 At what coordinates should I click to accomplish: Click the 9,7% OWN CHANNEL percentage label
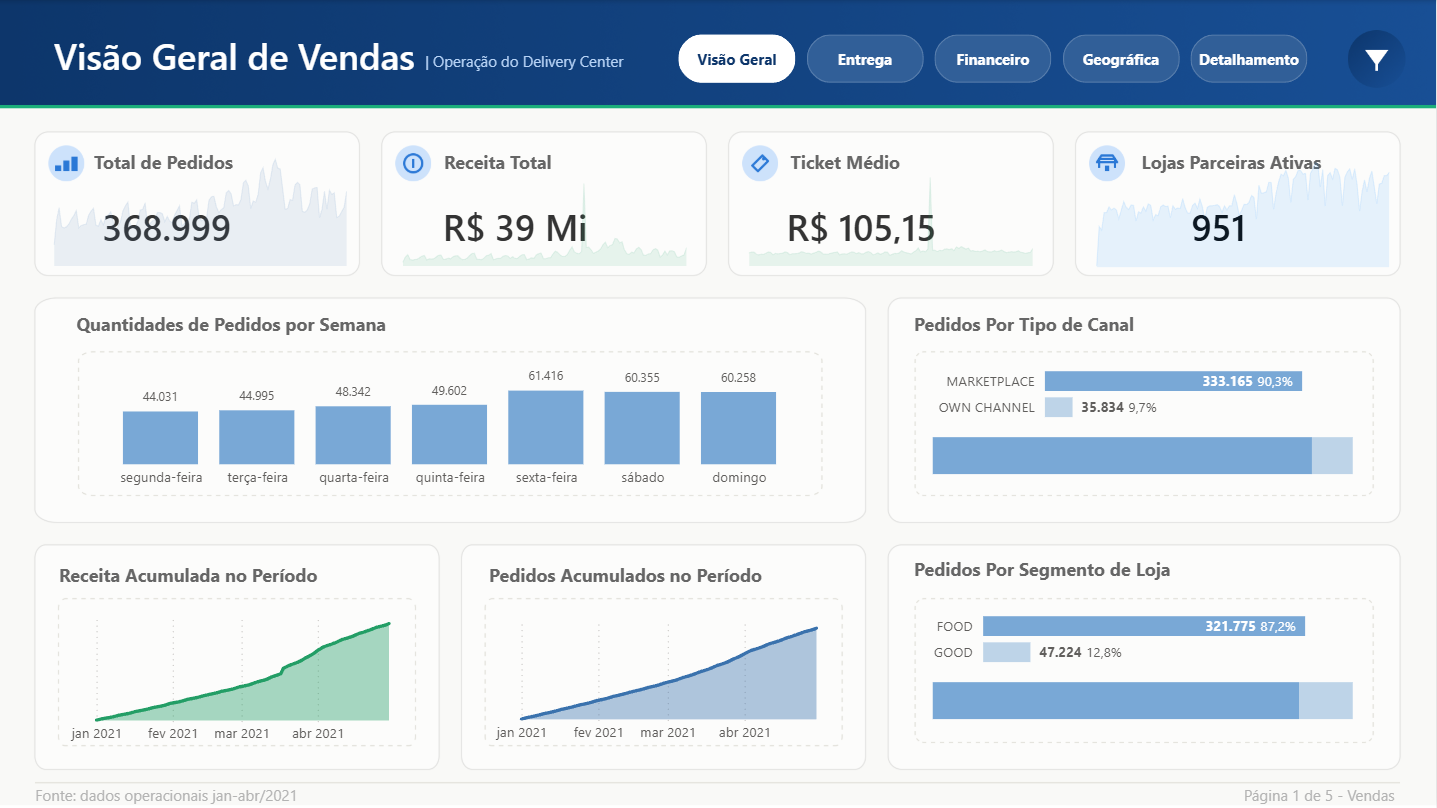(1142, 407)
